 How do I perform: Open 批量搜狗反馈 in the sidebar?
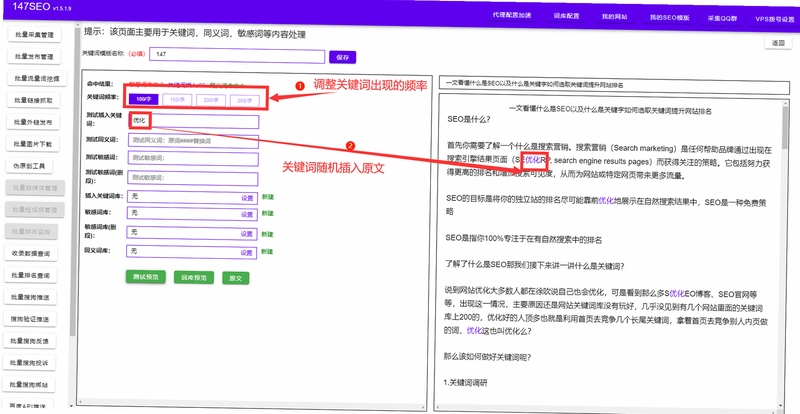pyautogui.click(x=30, y=341)
